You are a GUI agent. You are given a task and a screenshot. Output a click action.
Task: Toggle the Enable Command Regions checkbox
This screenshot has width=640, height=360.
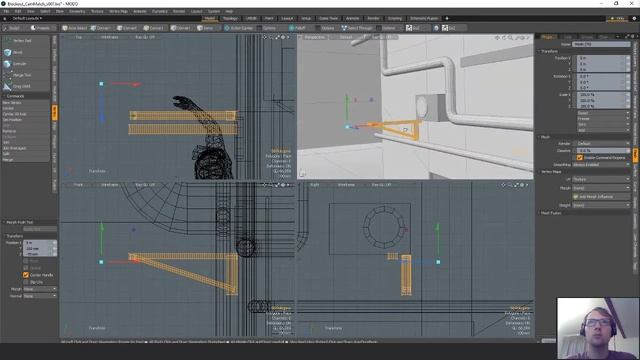[580, 158]
